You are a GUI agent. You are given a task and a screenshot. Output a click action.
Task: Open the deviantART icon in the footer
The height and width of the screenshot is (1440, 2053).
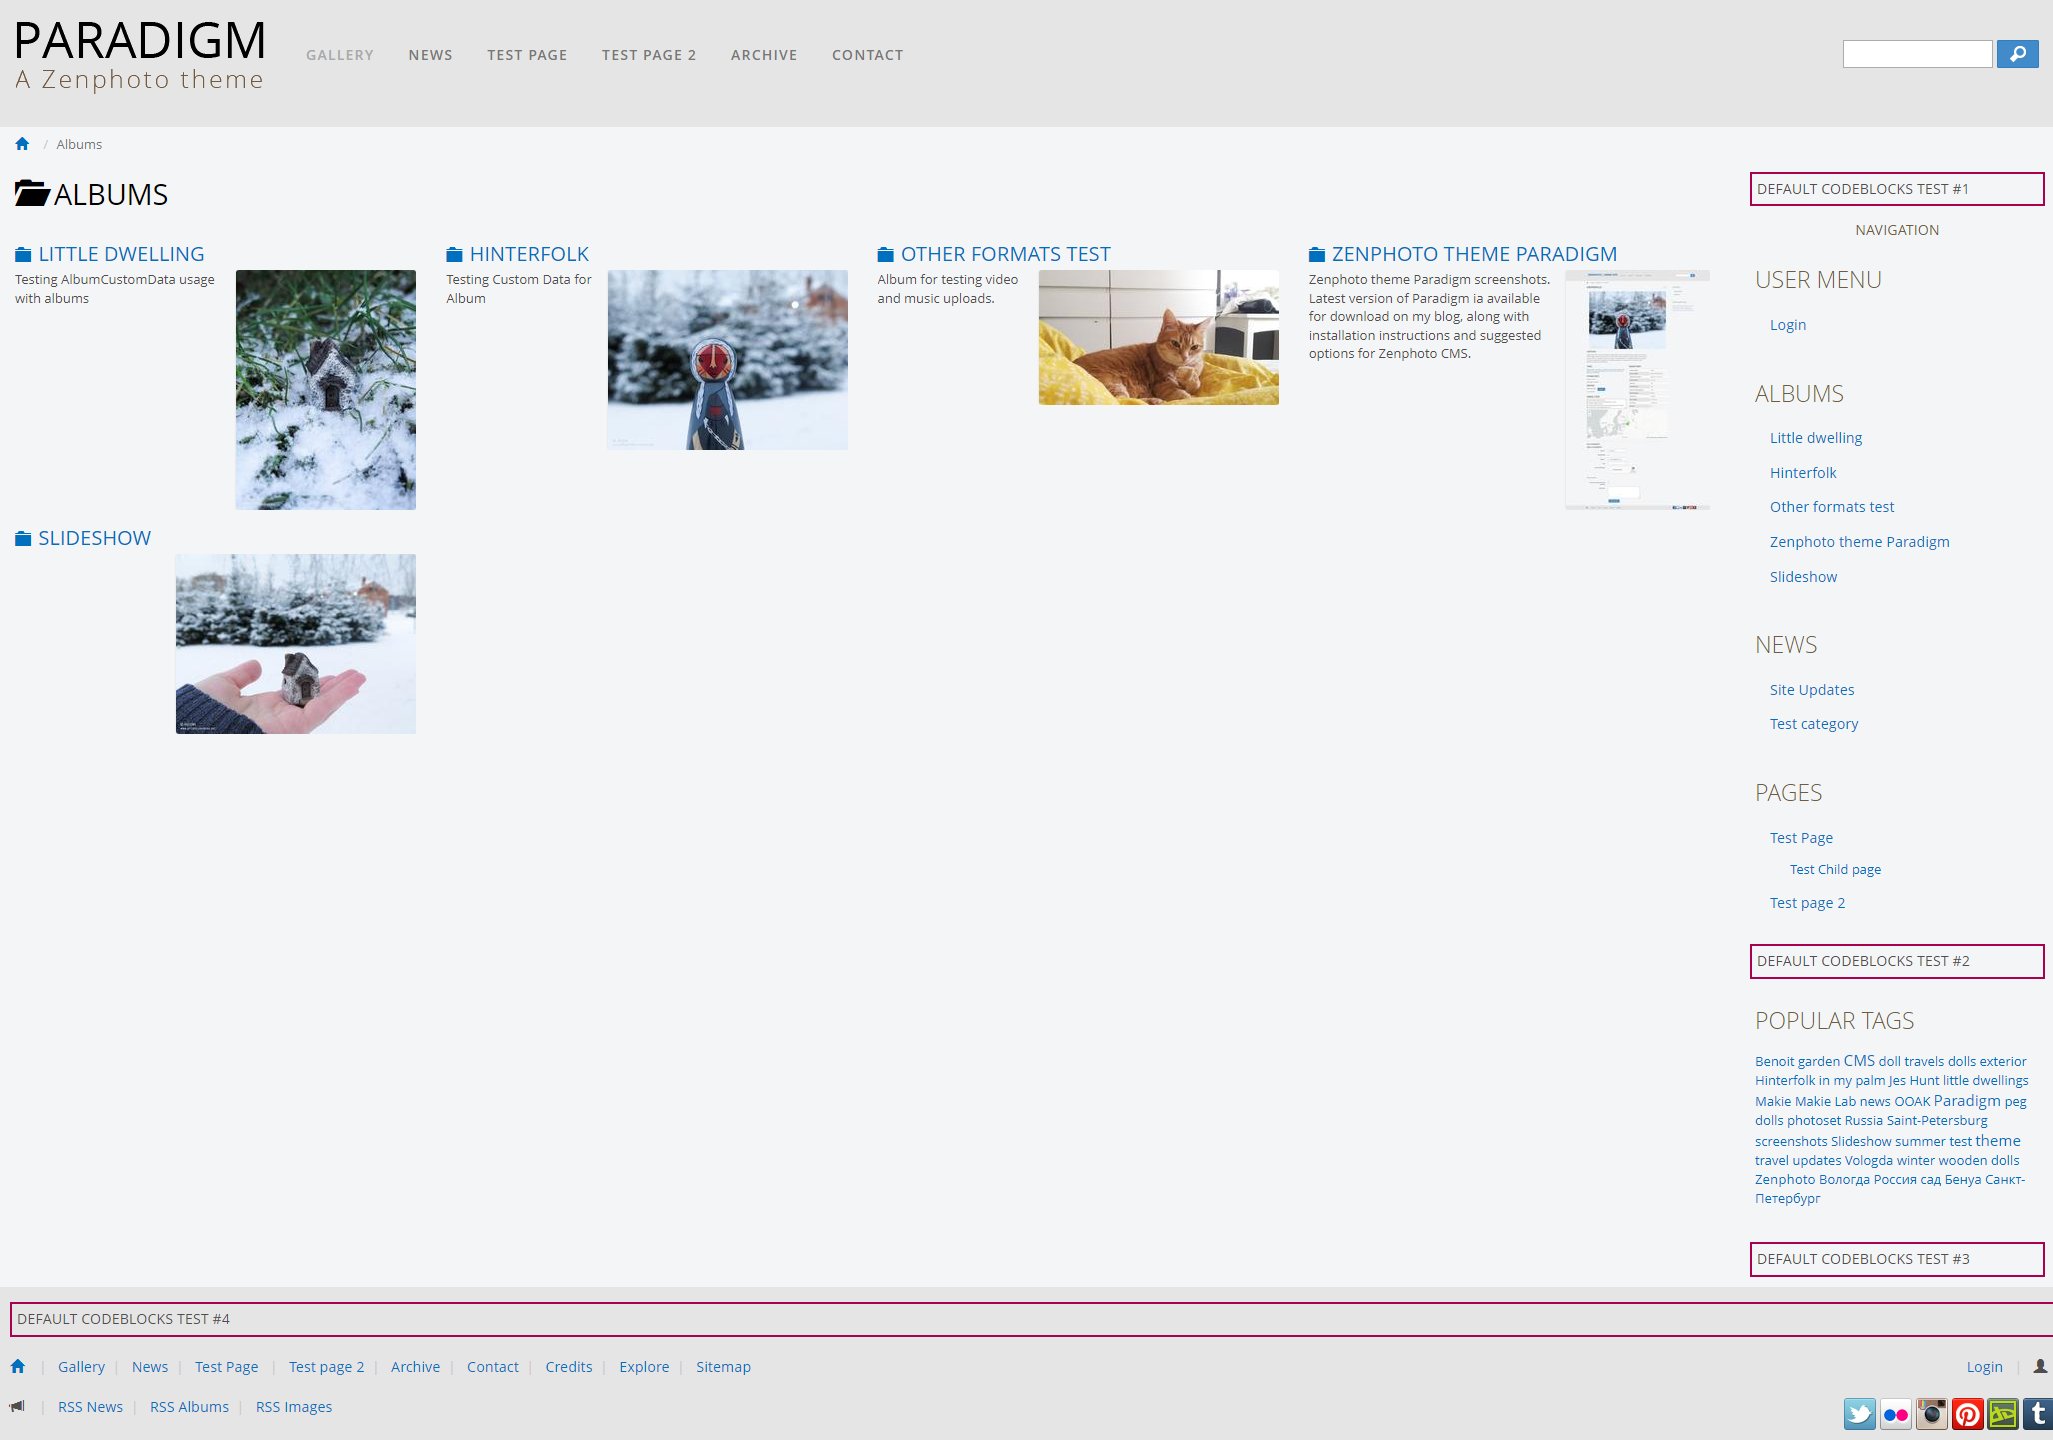[x=2002, y=1414]
